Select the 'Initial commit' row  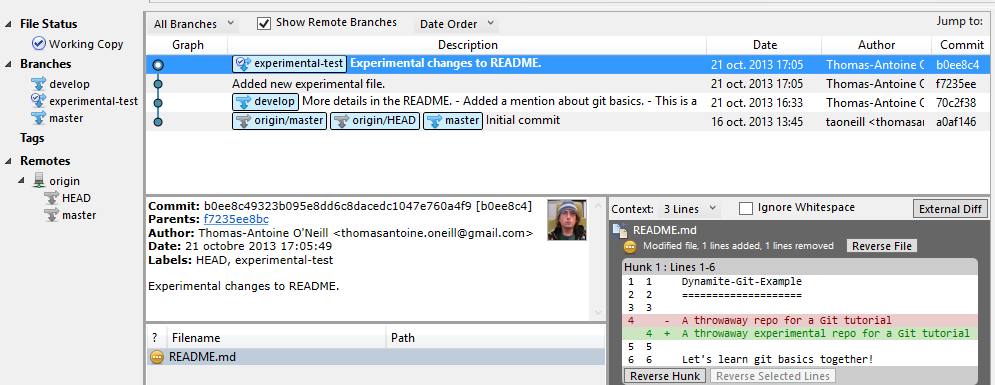coord(568,121)
